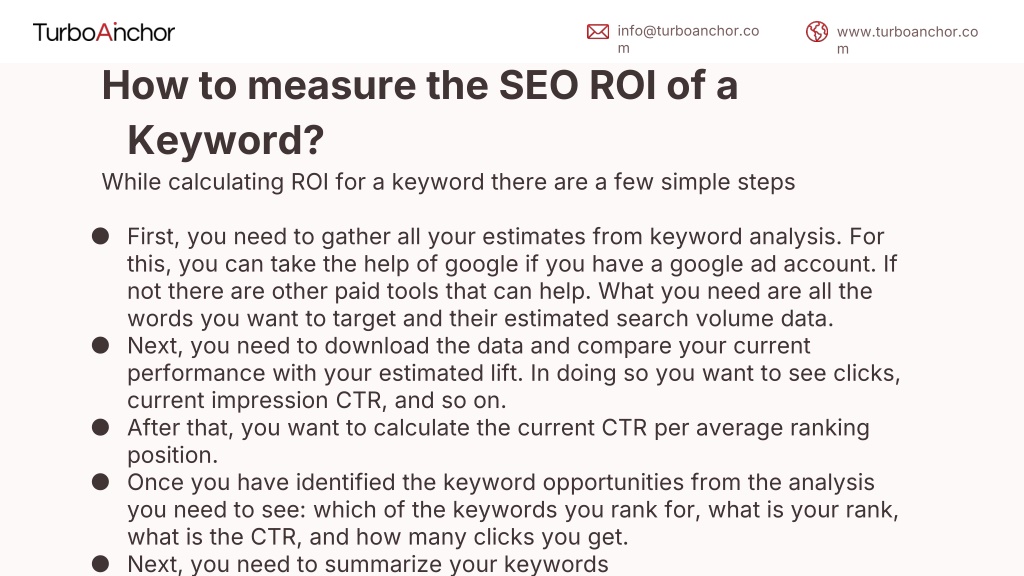1024x576 pixels.
Task: Click the TurboAnchor logo
Action: [x=104, y=32]
